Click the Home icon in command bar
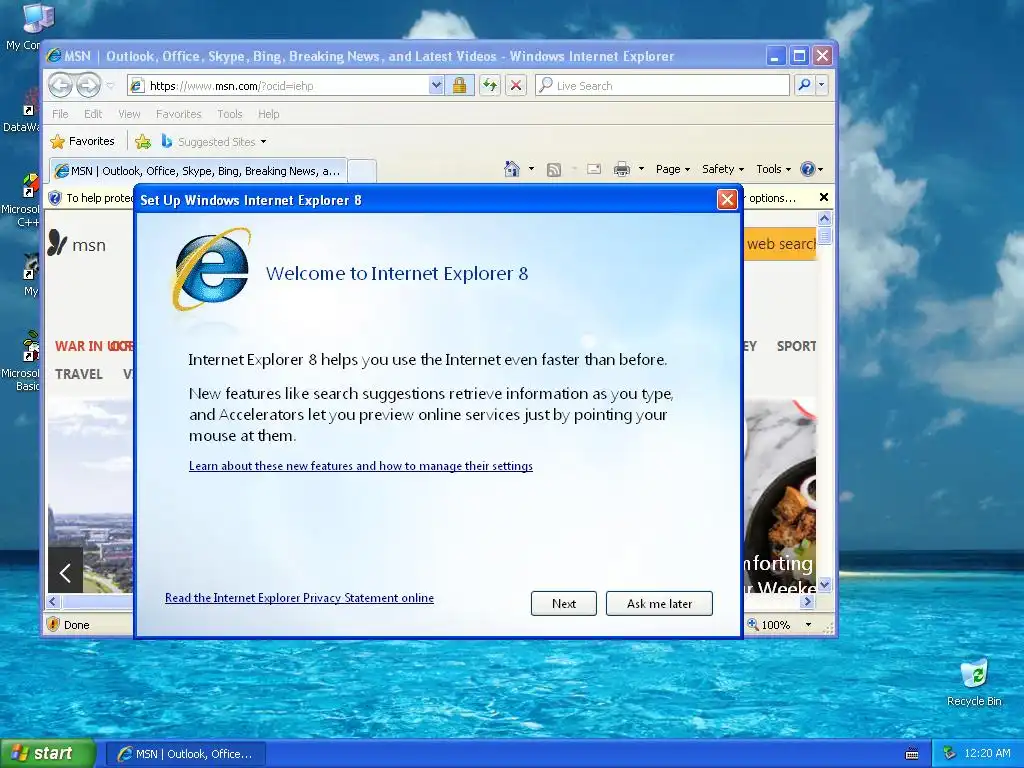The height and width of the screenshot is (768, 1024). [x=512, y=169]
